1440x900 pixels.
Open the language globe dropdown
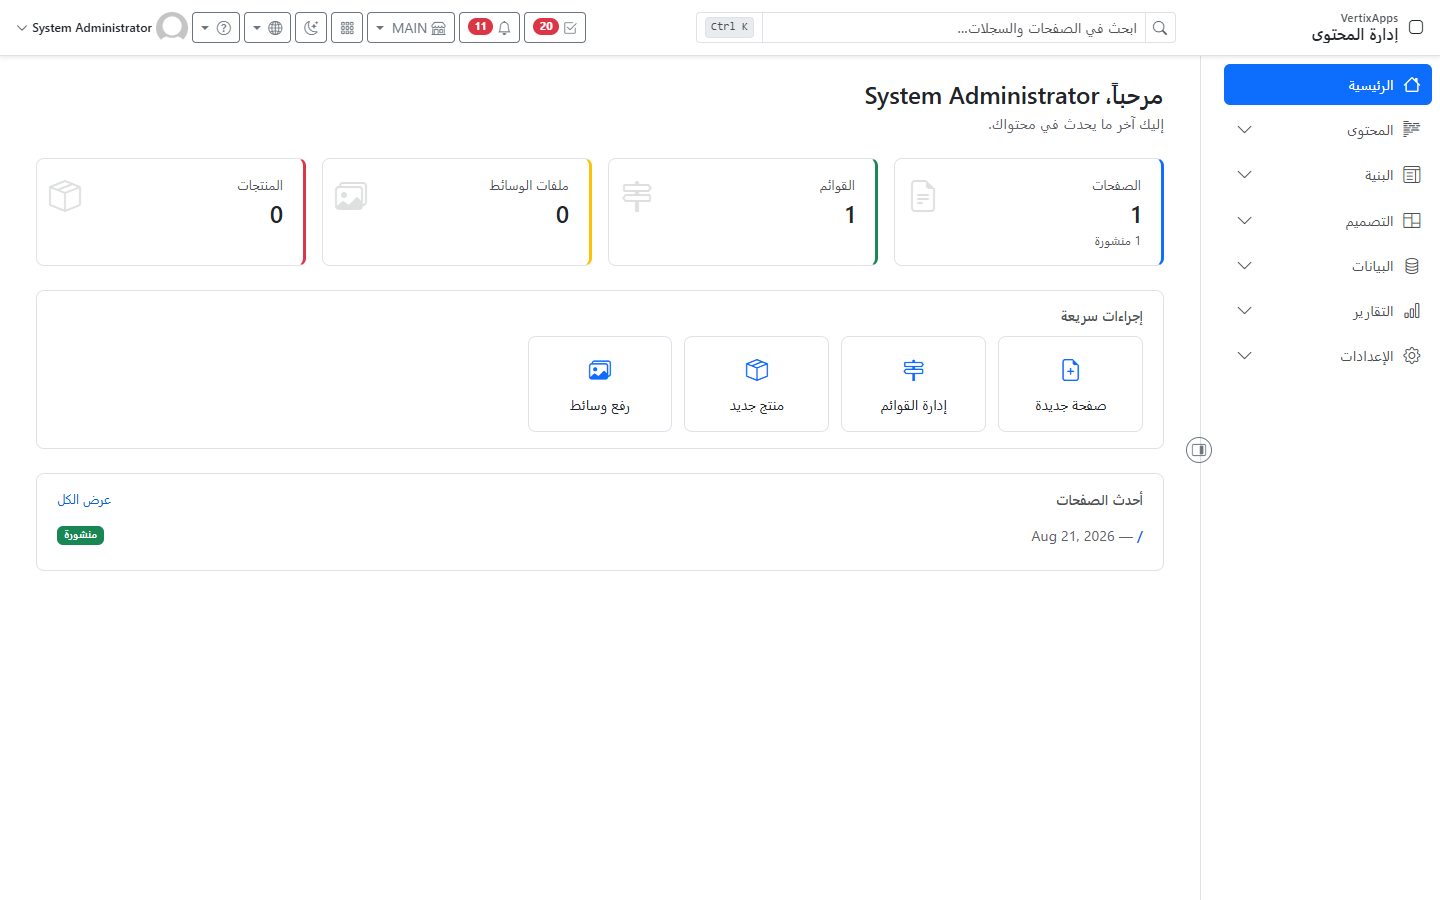(268, 28)
